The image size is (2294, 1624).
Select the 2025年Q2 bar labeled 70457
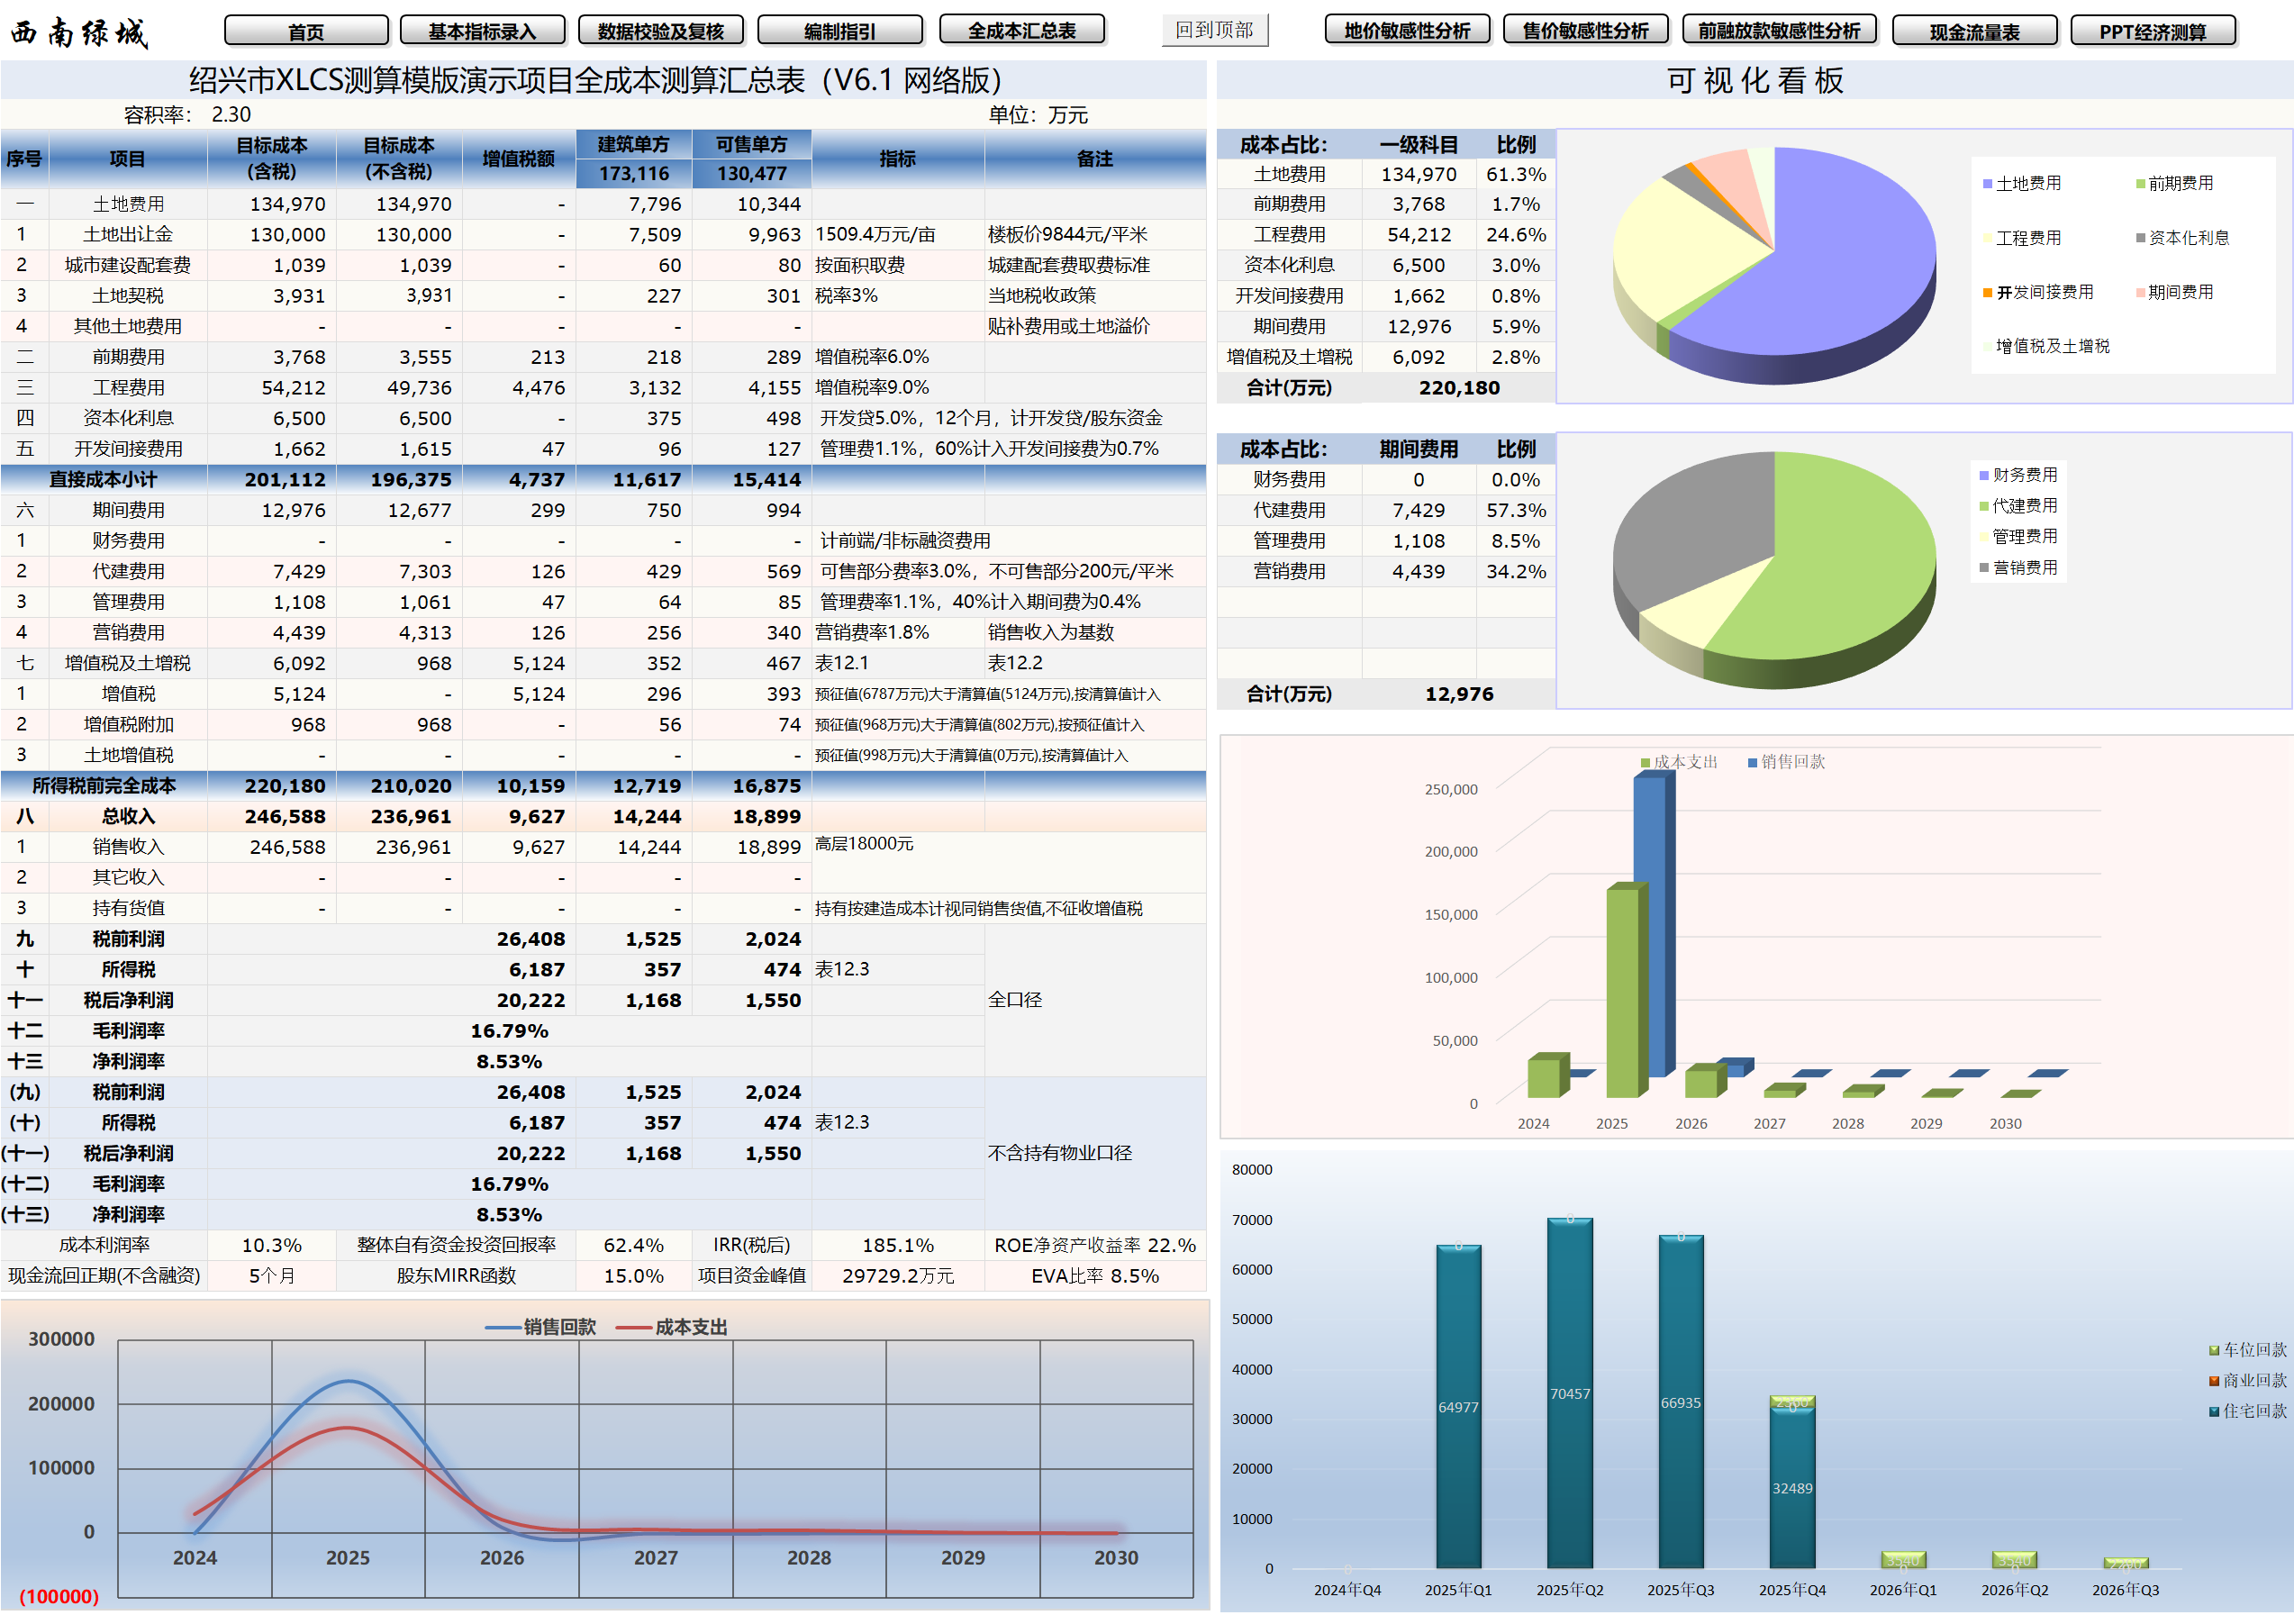1569,1393
